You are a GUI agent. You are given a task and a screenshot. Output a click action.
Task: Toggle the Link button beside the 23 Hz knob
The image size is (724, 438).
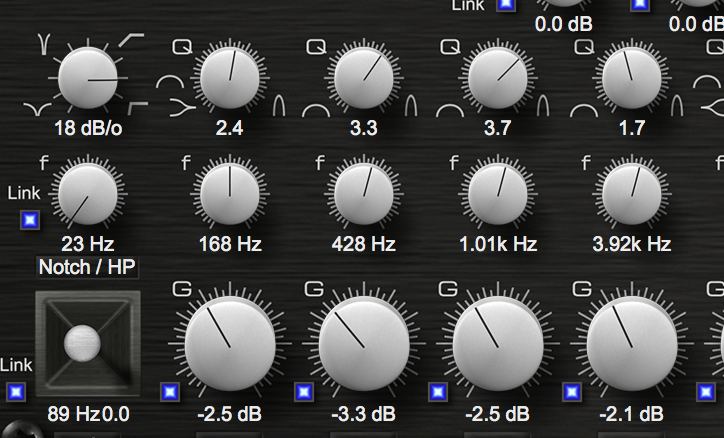(30, 220)
